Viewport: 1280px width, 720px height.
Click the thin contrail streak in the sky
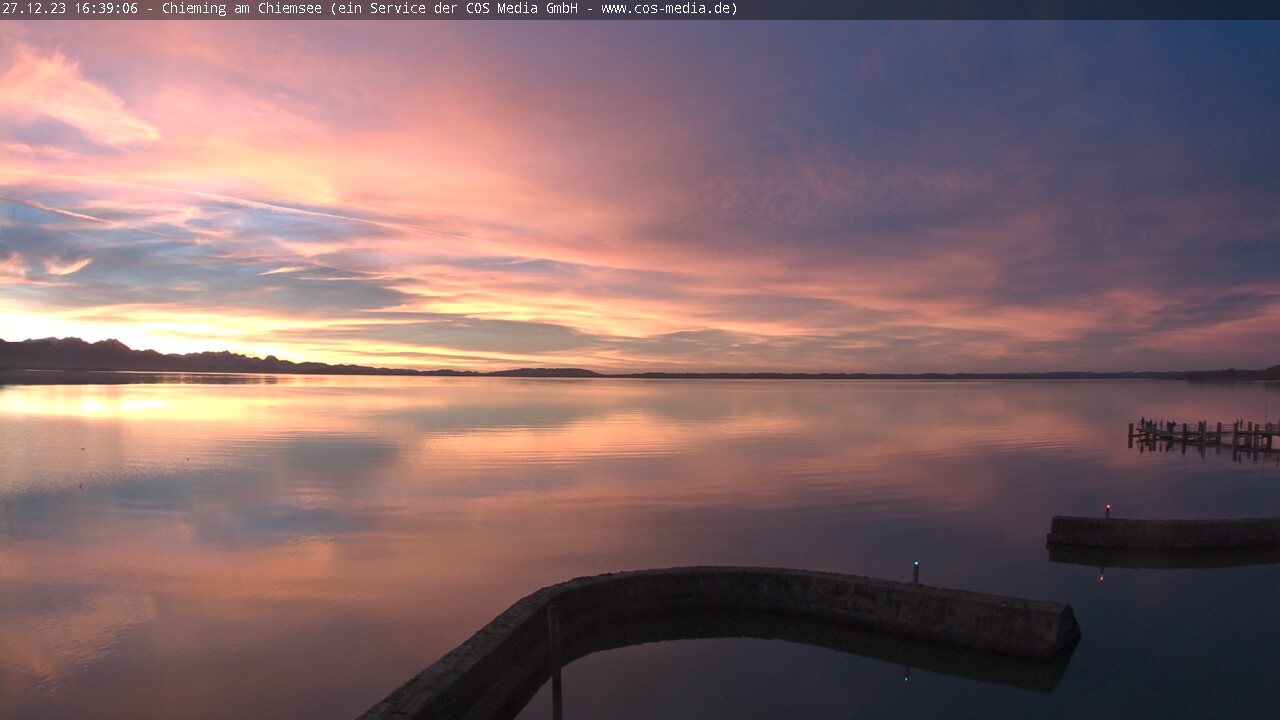(x=250, y=205)
